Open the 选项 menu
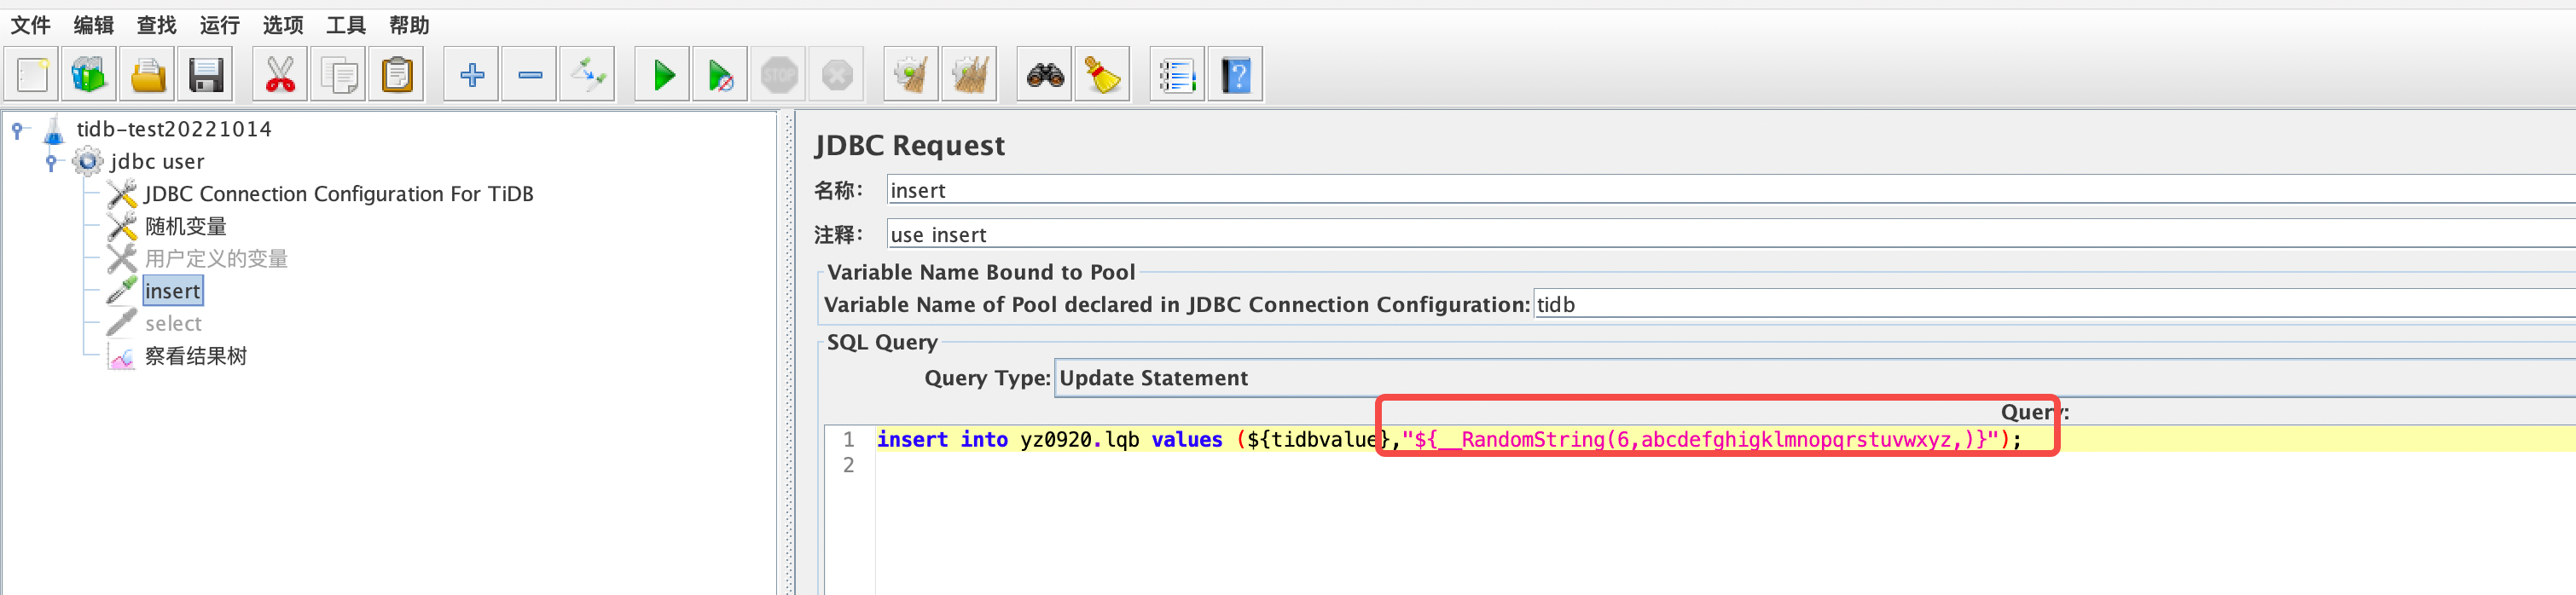The image size is (2576, 595). (283, 25)
